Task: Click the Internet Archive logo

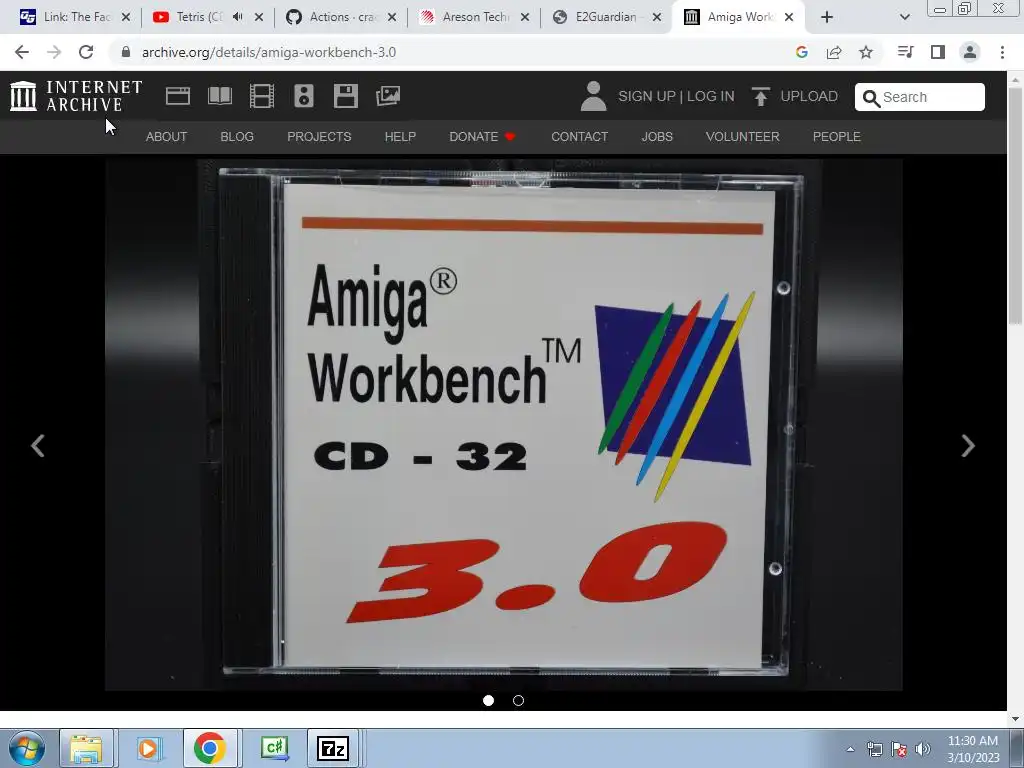Action: 76,96
